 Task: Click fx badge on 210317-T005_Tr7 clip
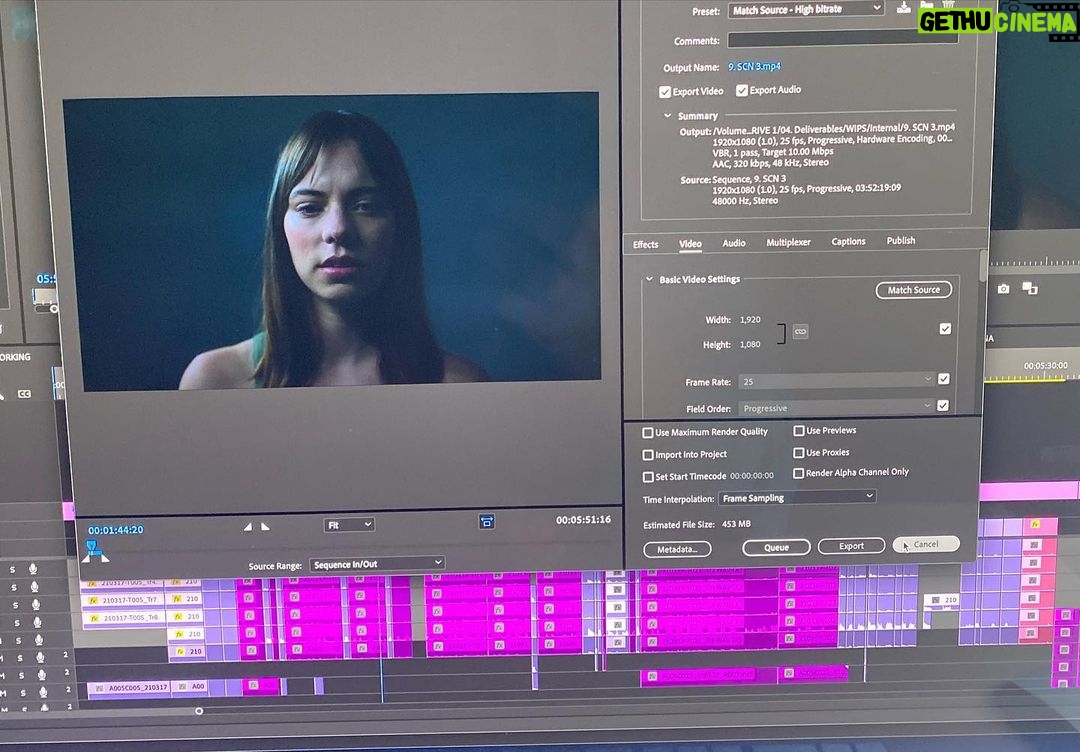pyautogui.click(x=94, y=600)
